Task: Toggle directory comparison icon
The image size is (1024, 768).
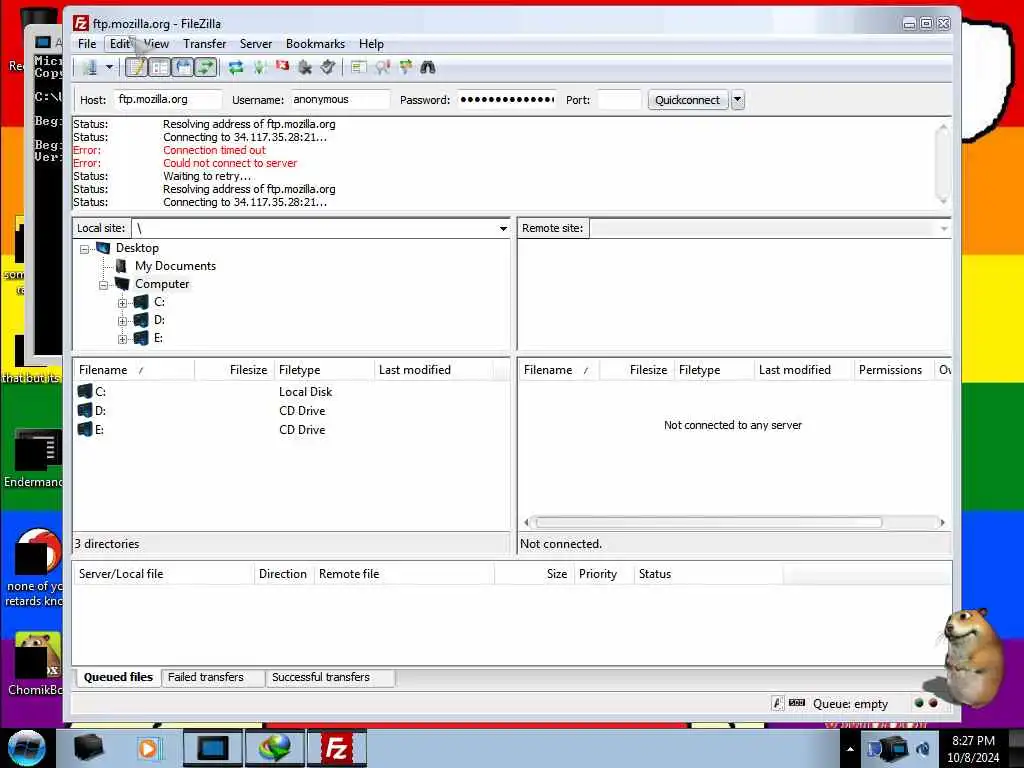Action: click(383, 67)
